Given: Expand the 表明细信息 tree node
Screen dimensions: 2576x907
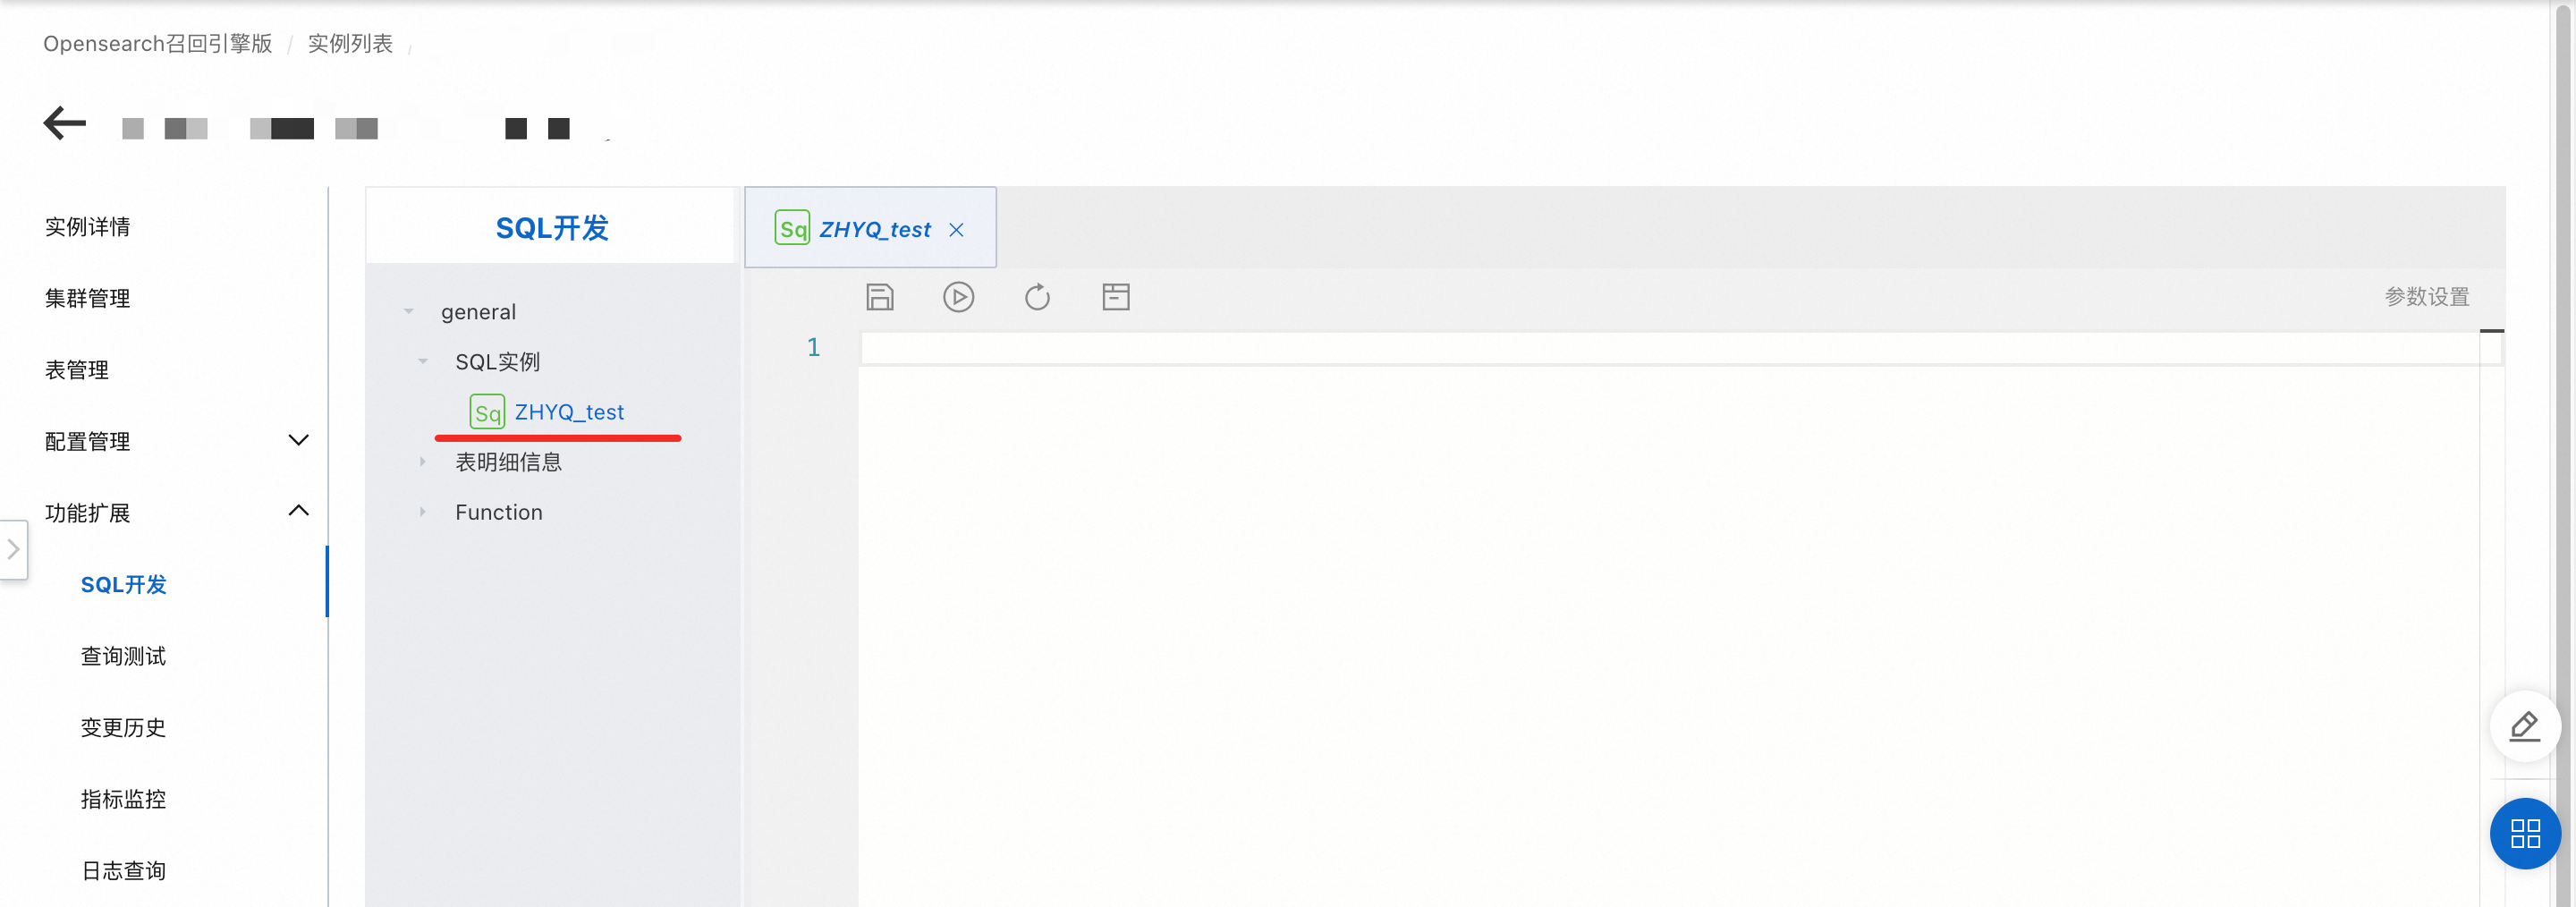Looking at the screenshot, I should (x=423, y=462).
